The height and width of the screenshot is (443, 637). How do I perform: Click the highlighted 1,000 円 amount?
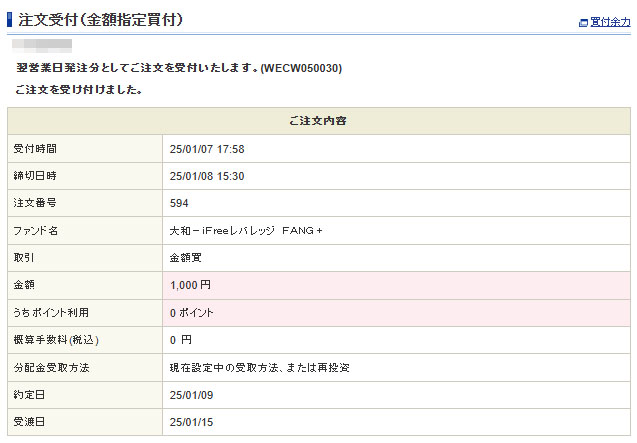190,285
